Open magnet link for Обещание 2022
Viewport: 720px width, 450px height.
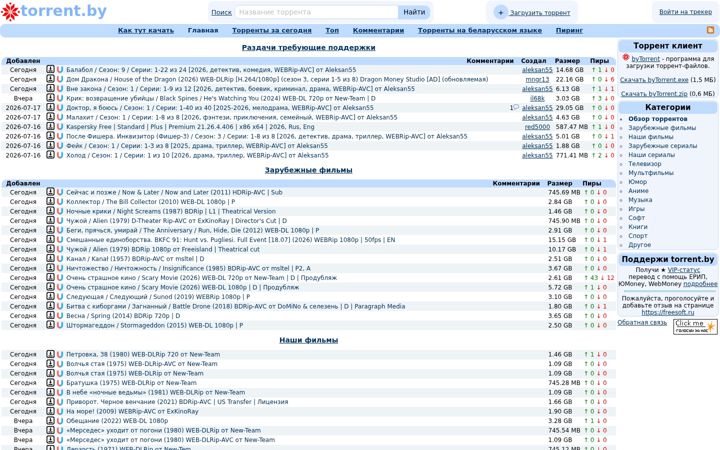(x=60, y=421)
